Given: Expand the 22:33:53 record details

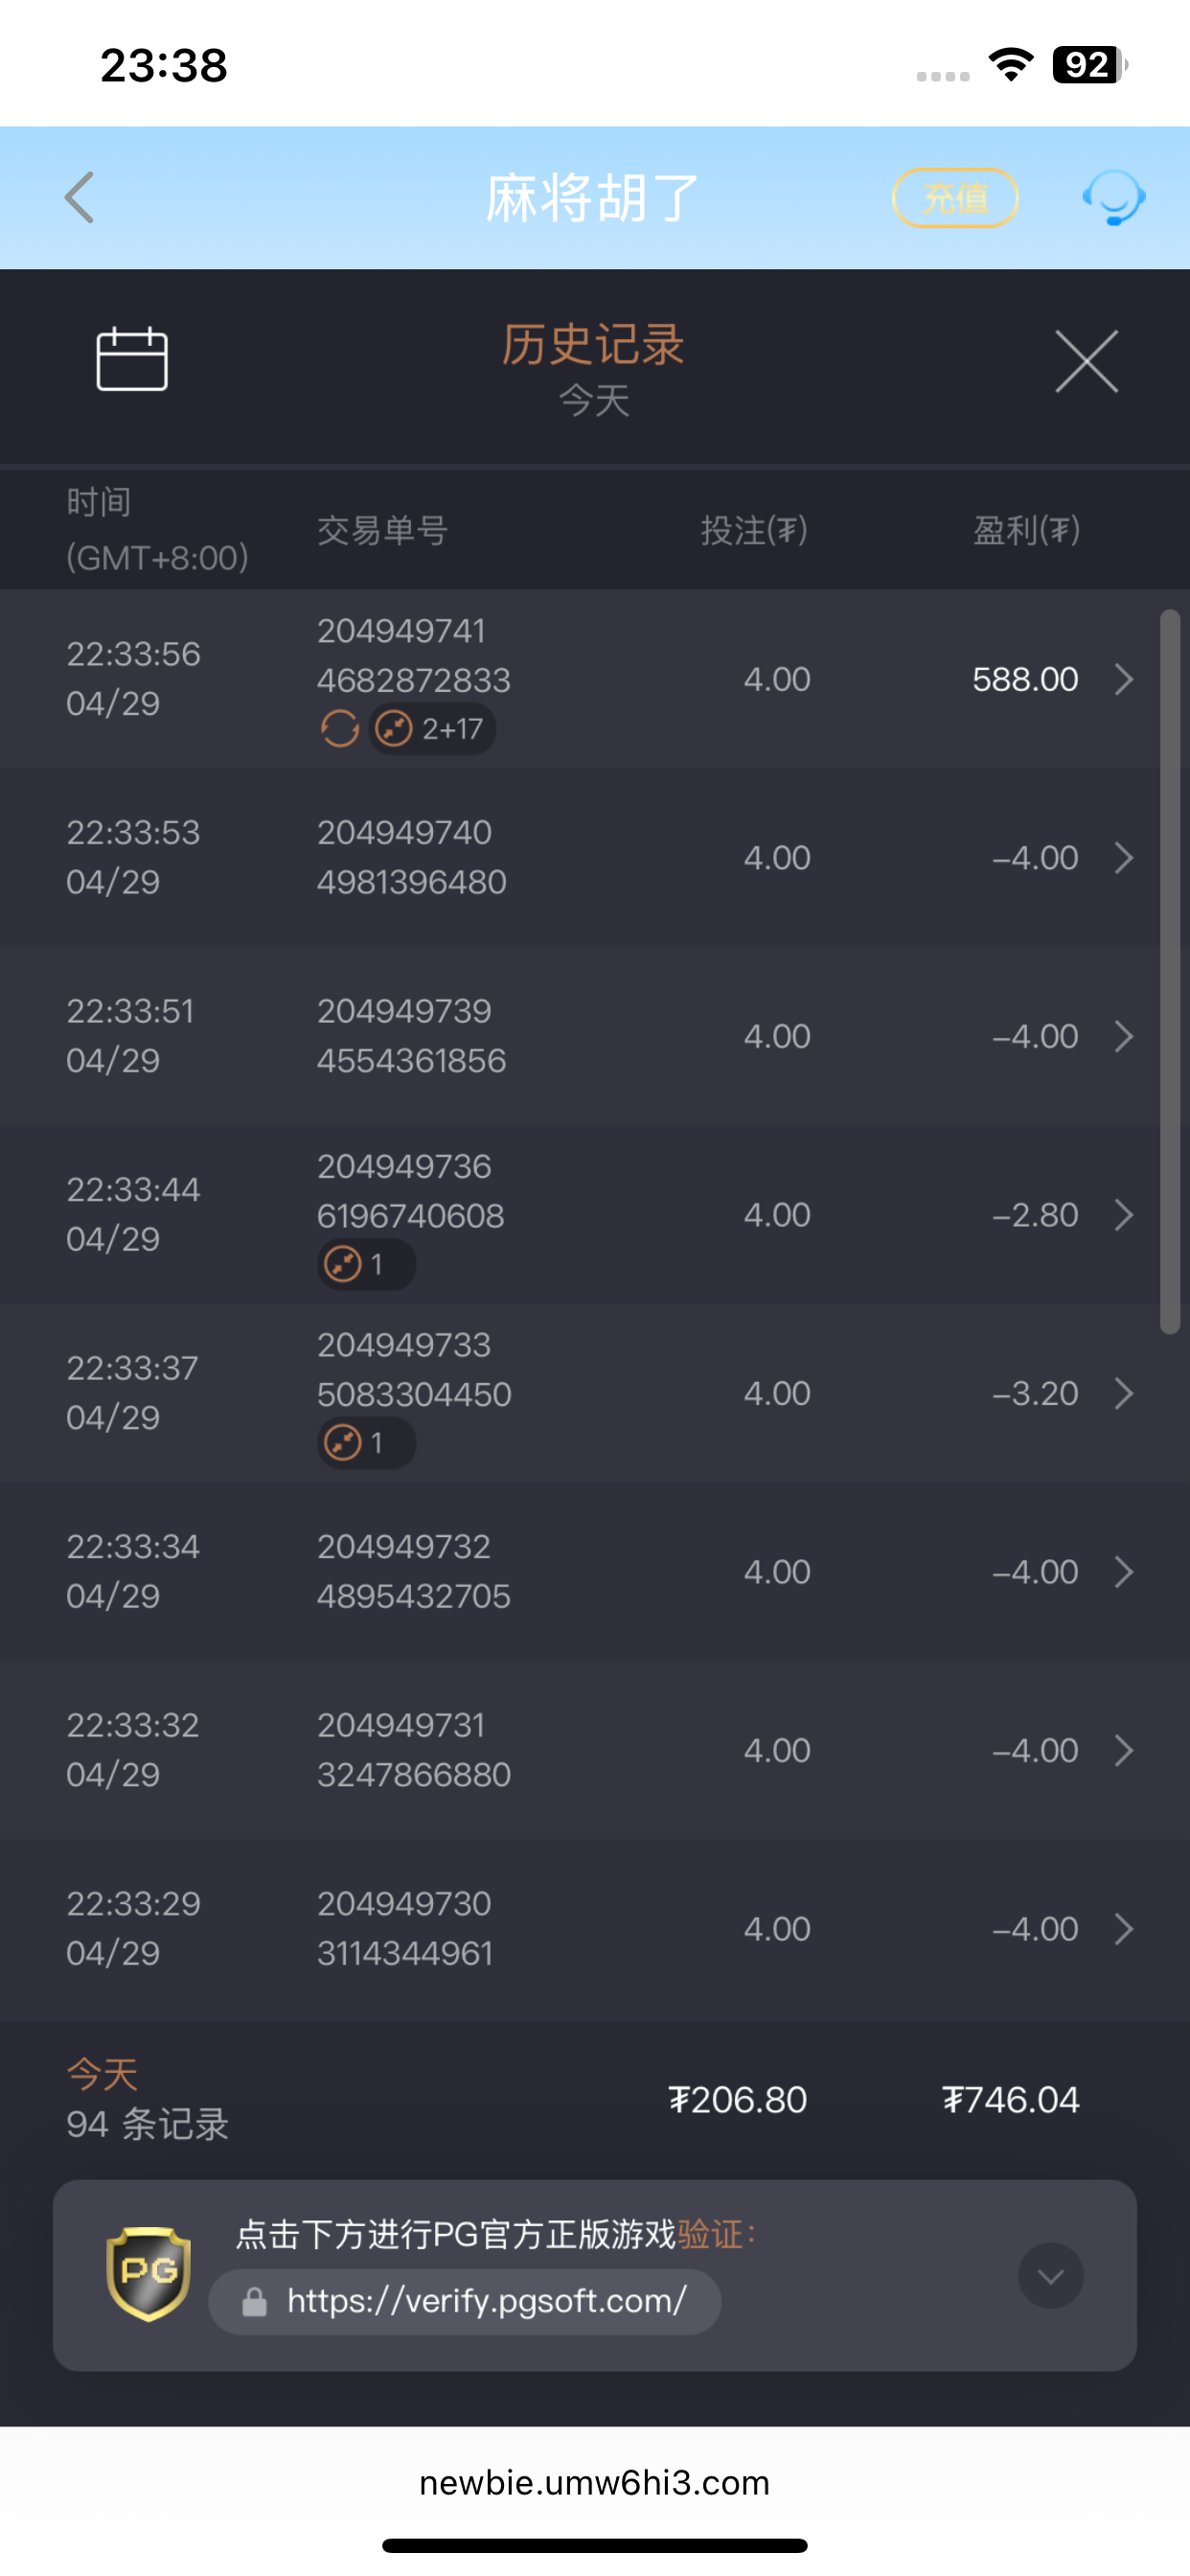Looking at the screenshot, I should coord(1124,858).
